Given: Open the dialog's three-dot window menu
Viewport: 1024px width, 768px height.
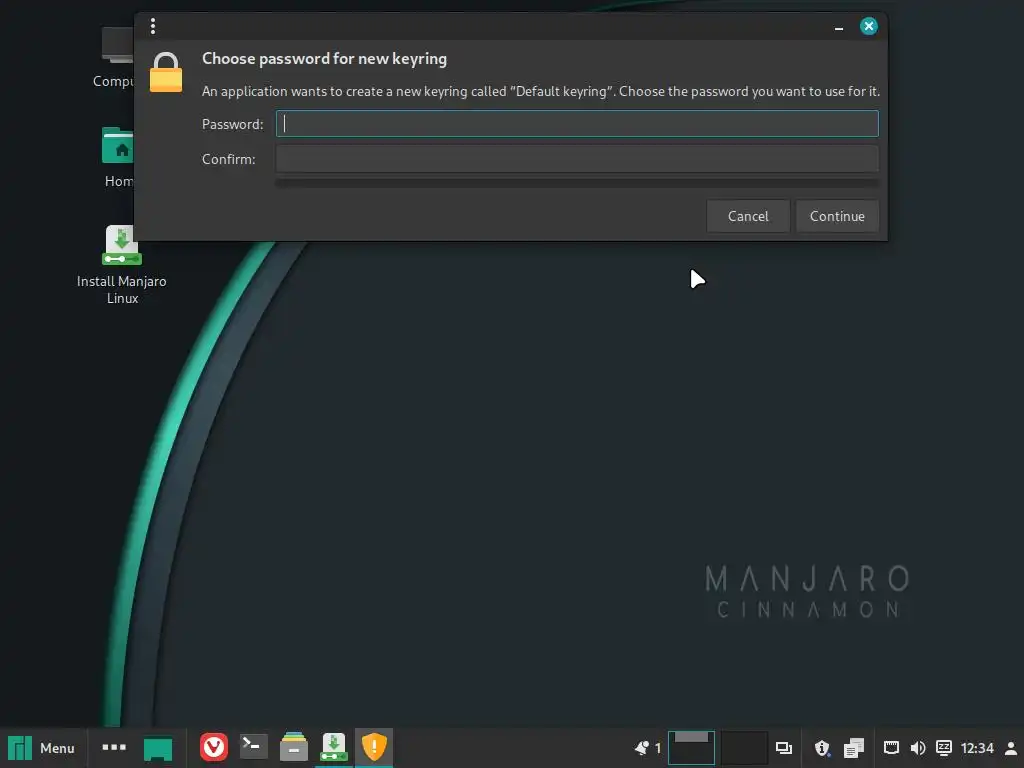Looking at the screenshot, I should pyautogui.click(x=153, y=26).
